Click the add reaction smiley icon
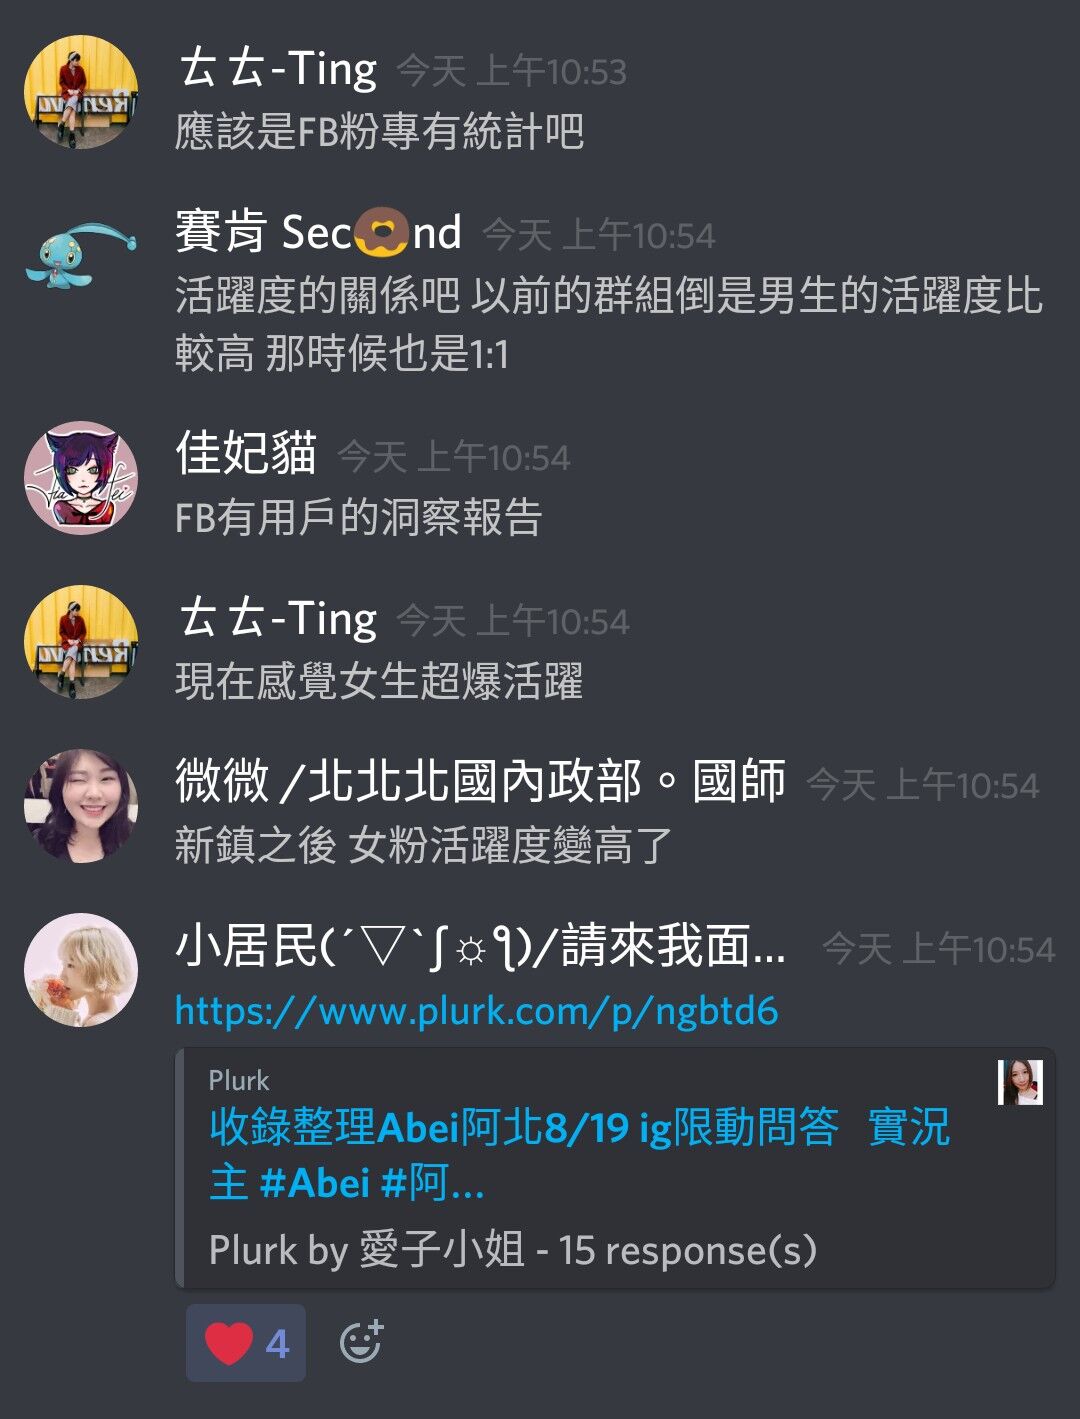 pos(361,1342)
